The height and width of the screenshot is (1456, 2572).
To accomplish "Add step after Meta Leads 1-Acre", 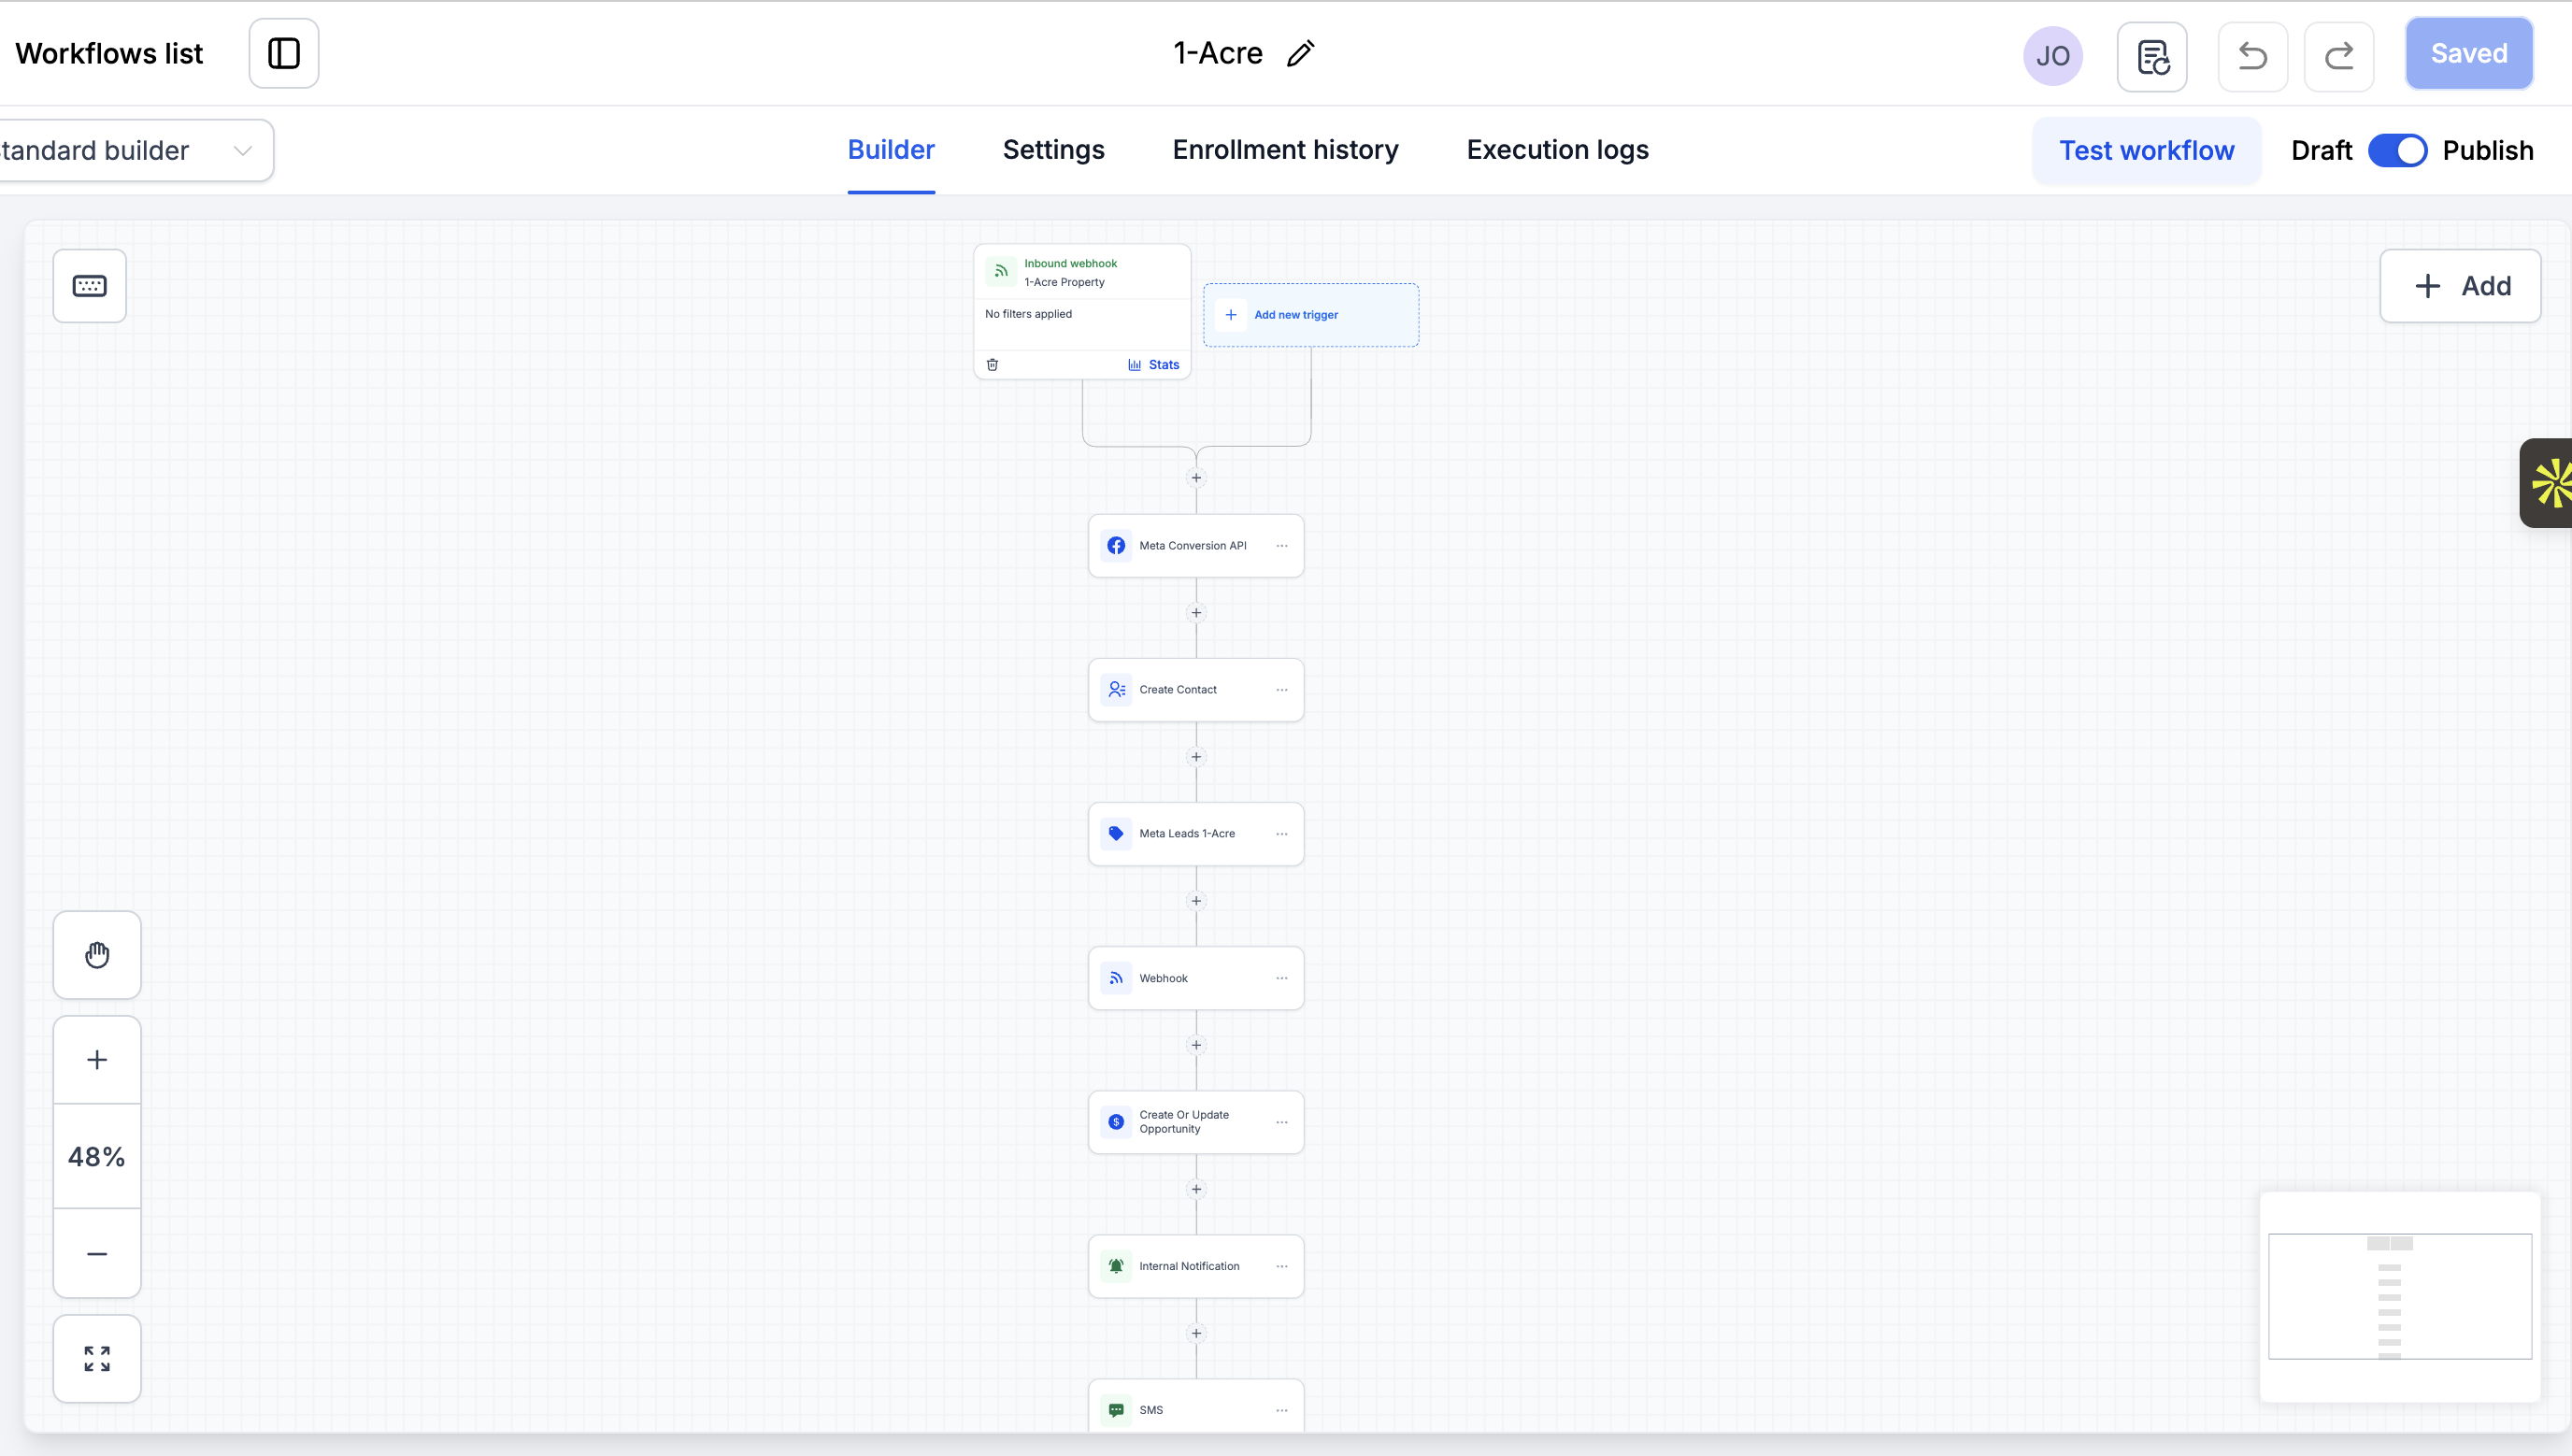I will click(x=1196, y=901).
